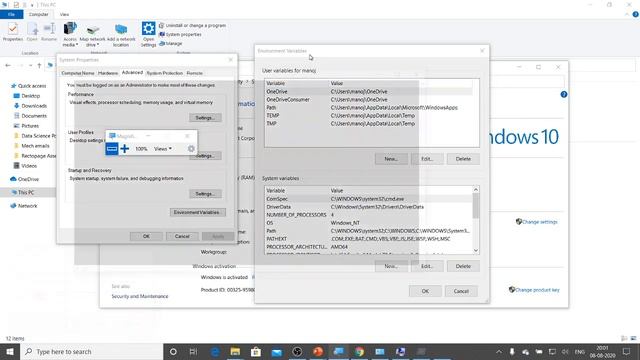Select System properties in the ribbon

coord(180,34)
